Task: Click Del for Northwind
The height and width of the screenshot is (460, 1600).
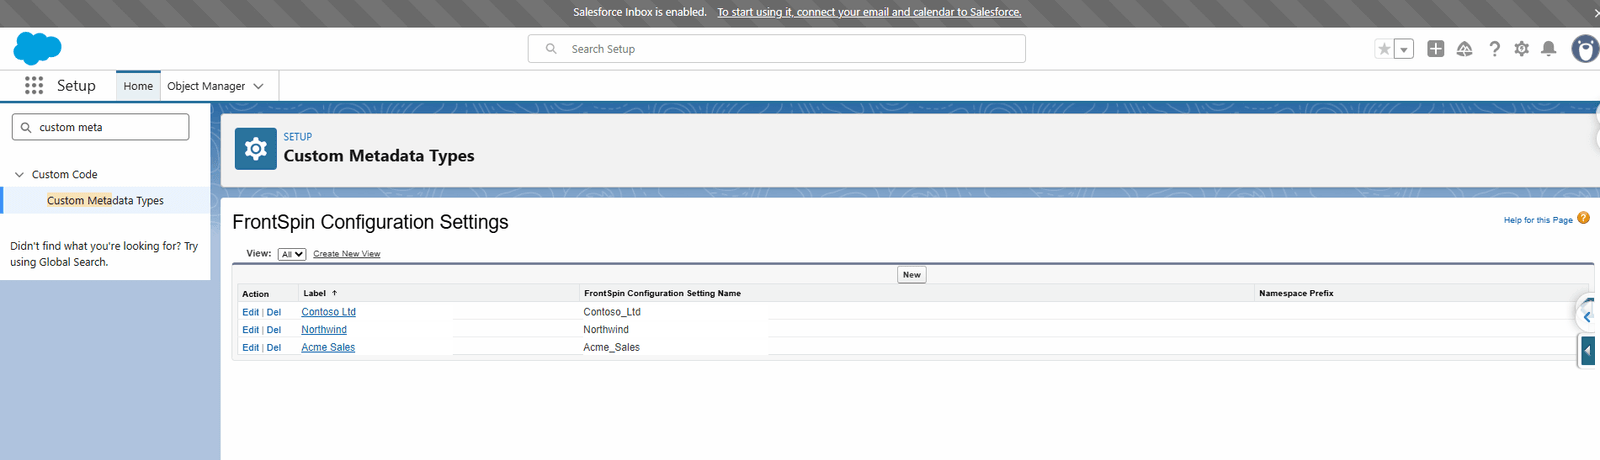Action: click(x=274, y=330)
